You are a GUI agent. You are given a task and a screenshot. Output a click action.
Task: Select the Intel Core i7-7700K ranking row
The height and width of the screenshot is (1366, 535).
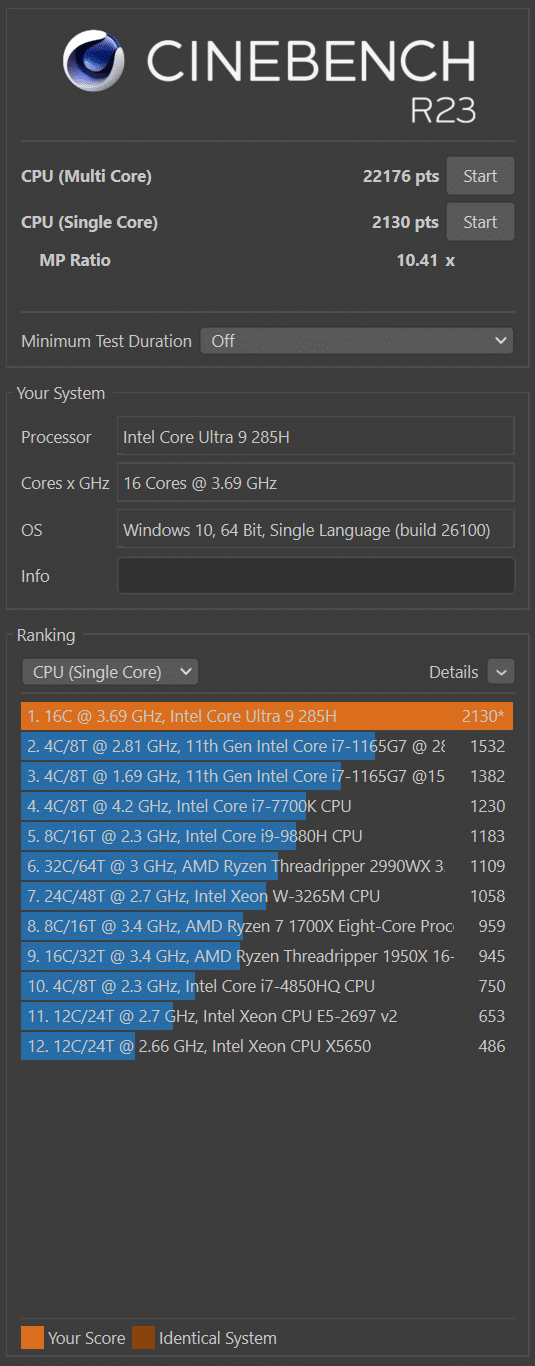pyautogui.click(x=267, y=806)
